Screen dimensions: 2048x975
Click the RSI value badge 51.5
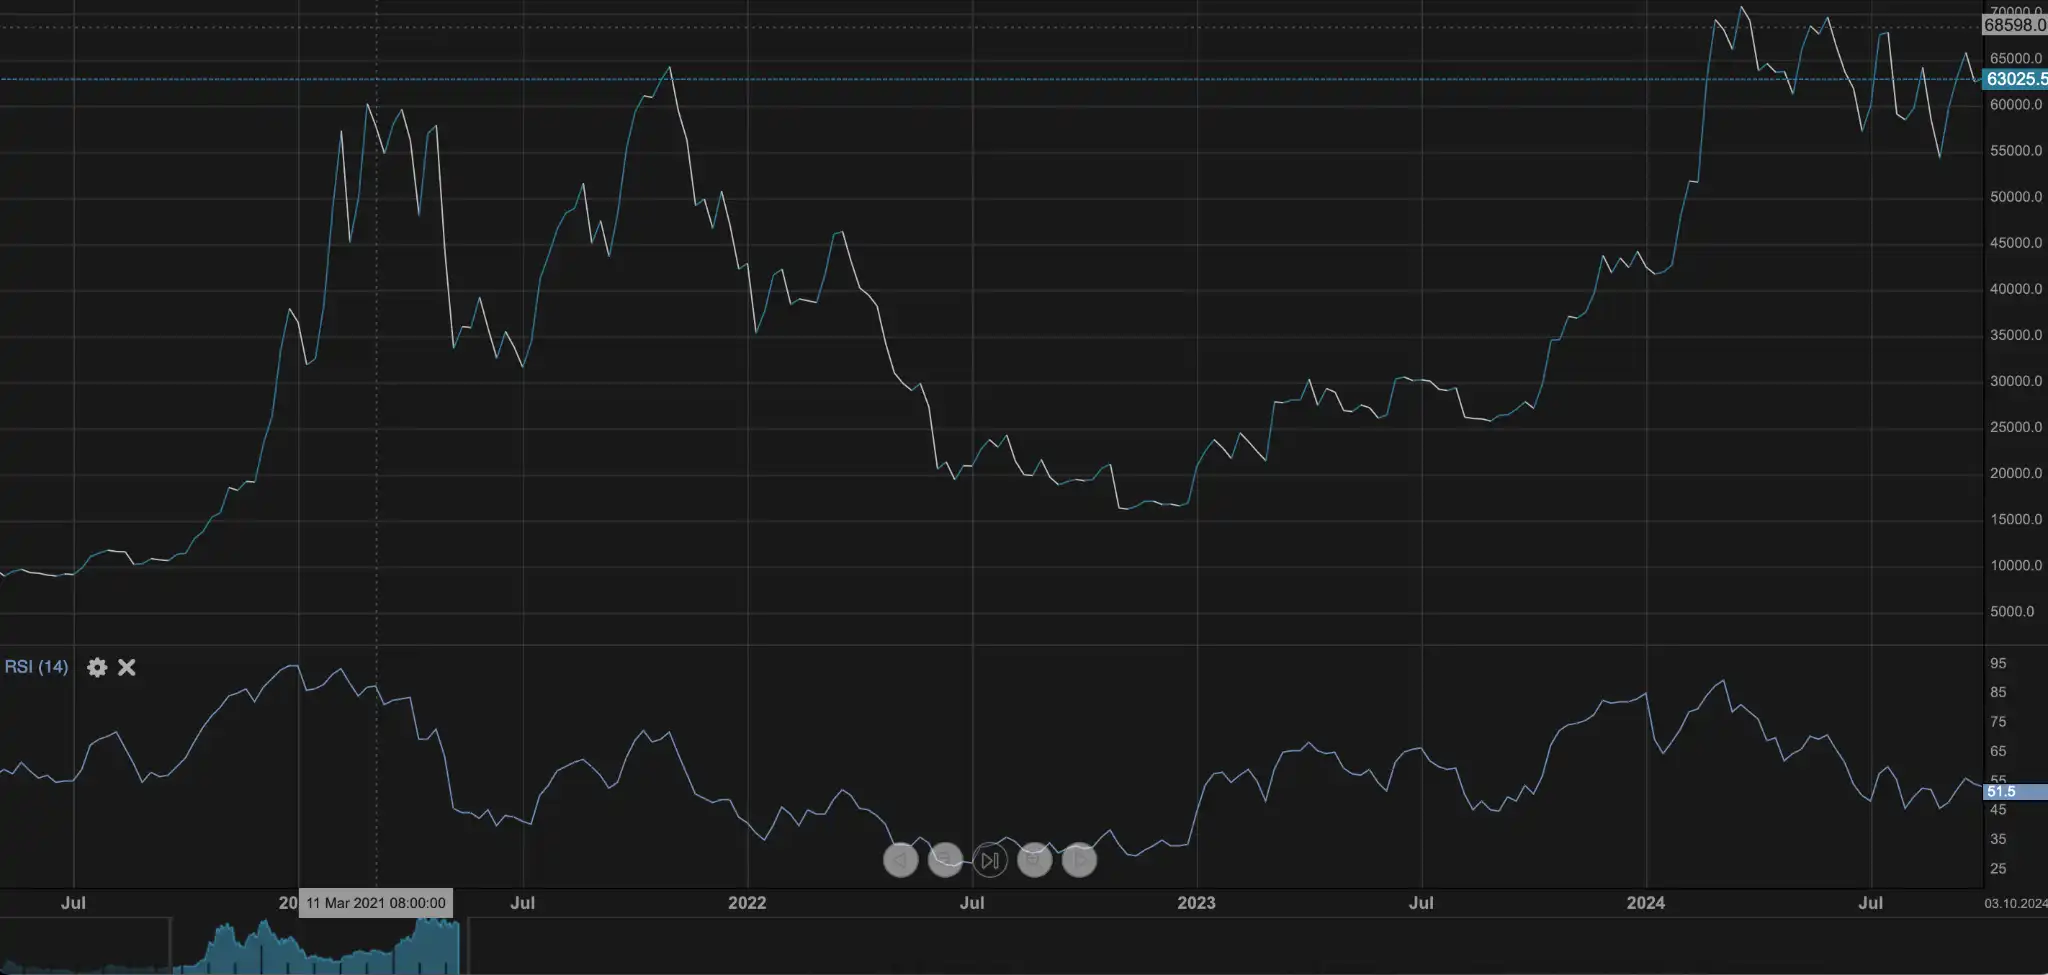(2001, 791)
